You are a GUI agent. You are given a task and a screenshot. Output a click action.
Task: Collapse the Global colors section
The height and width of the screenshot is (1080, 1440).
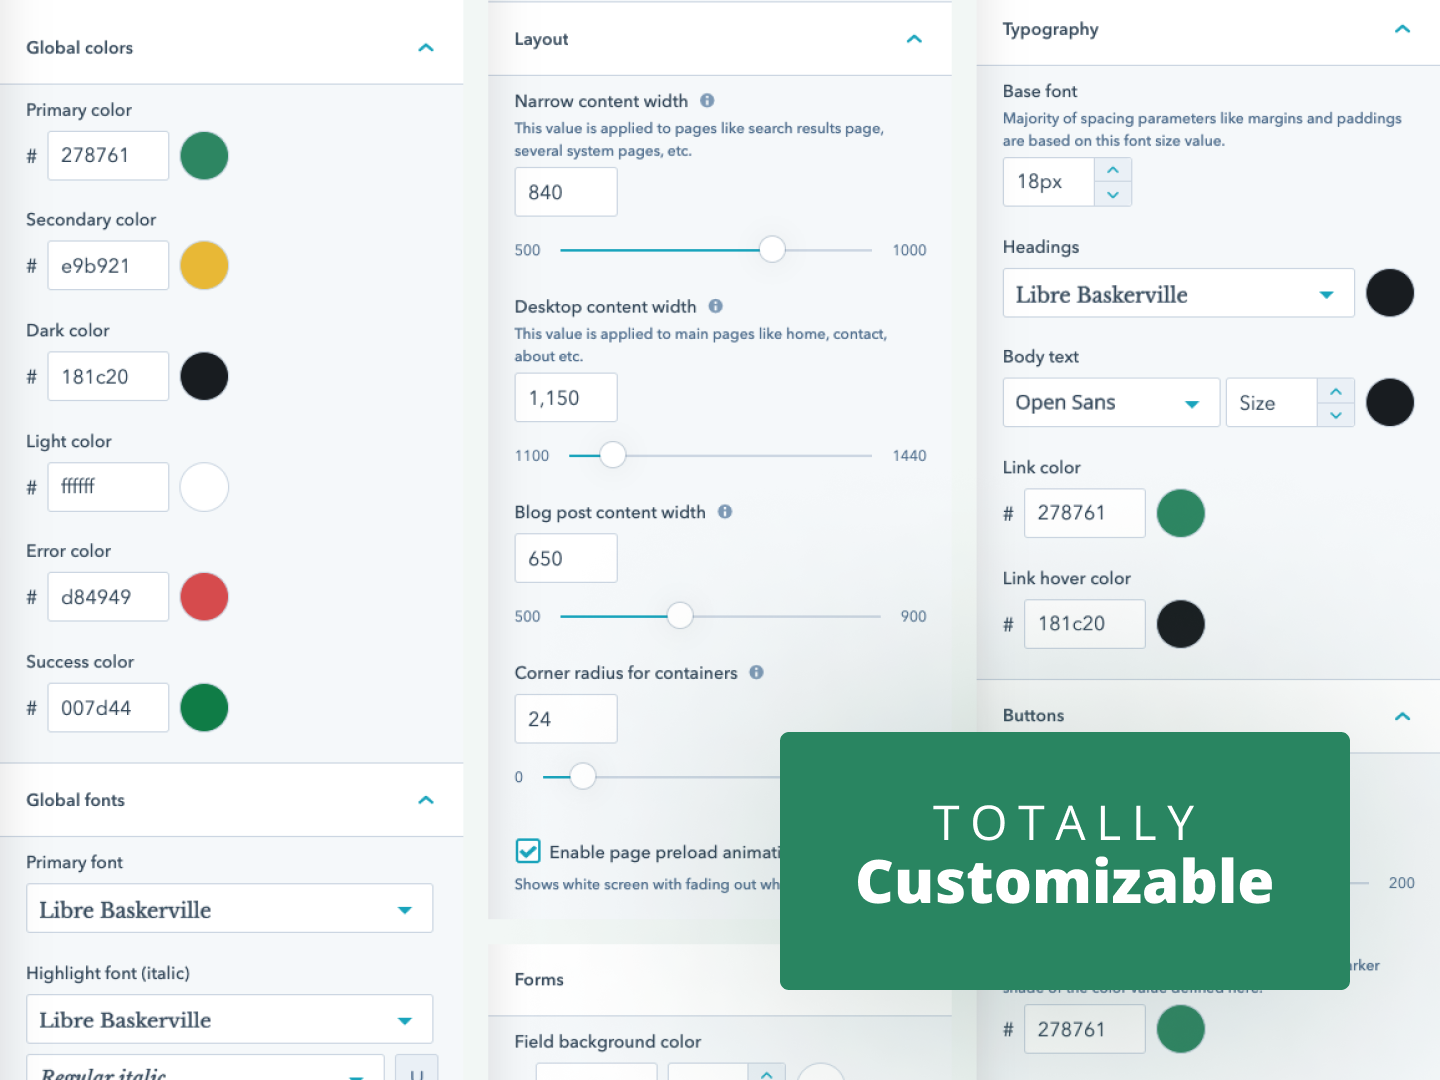tap(426, 47)
